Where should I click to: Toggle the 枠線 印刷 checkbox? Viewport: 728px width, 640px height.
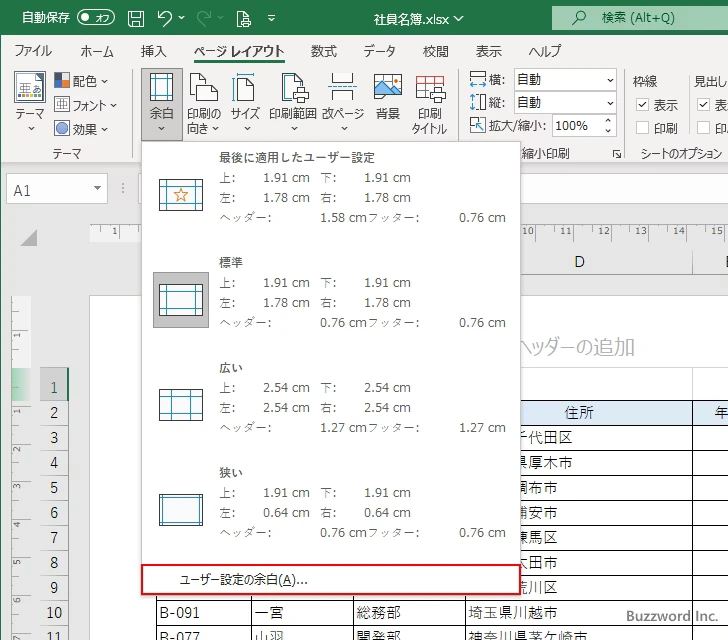(642, 128)
